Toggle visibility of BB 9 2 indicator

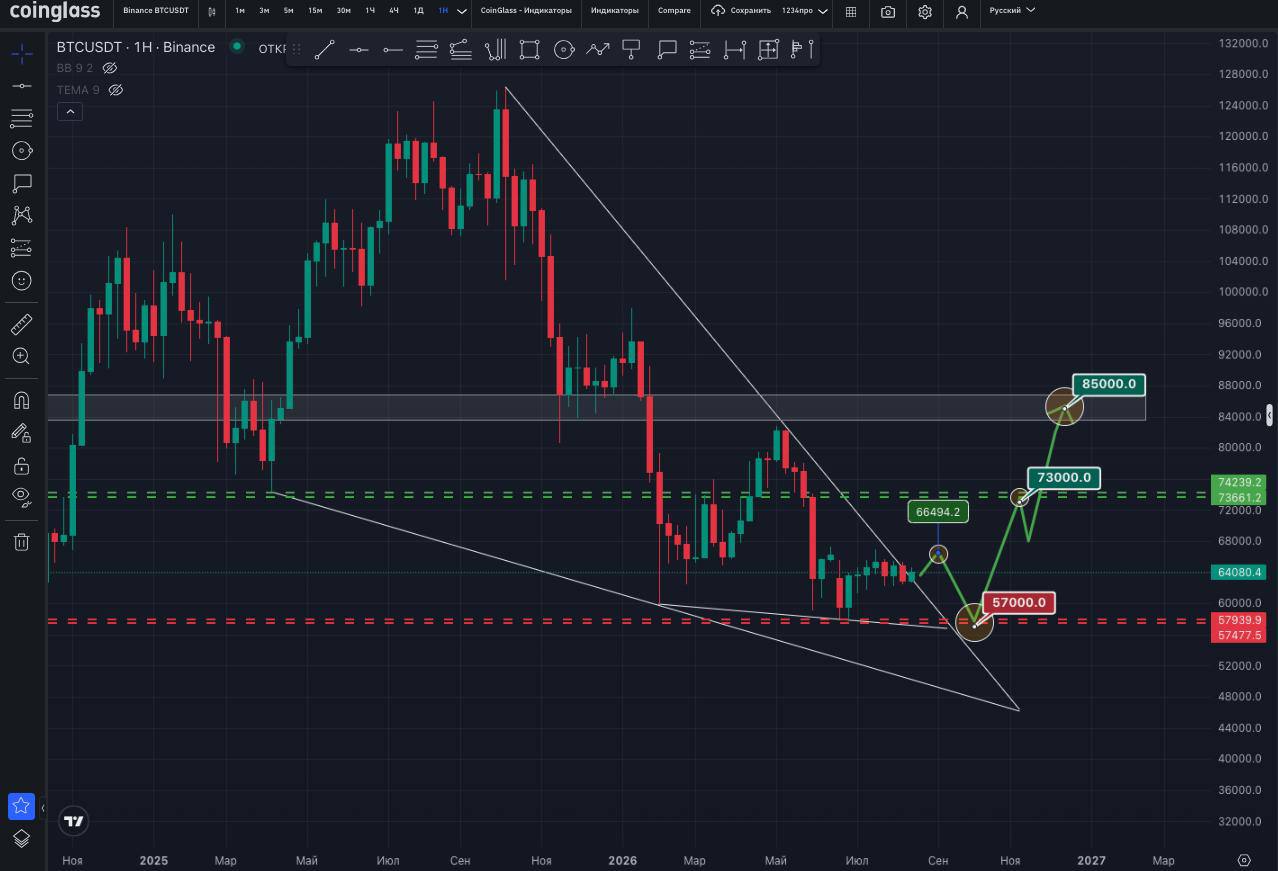pos(111,68)
